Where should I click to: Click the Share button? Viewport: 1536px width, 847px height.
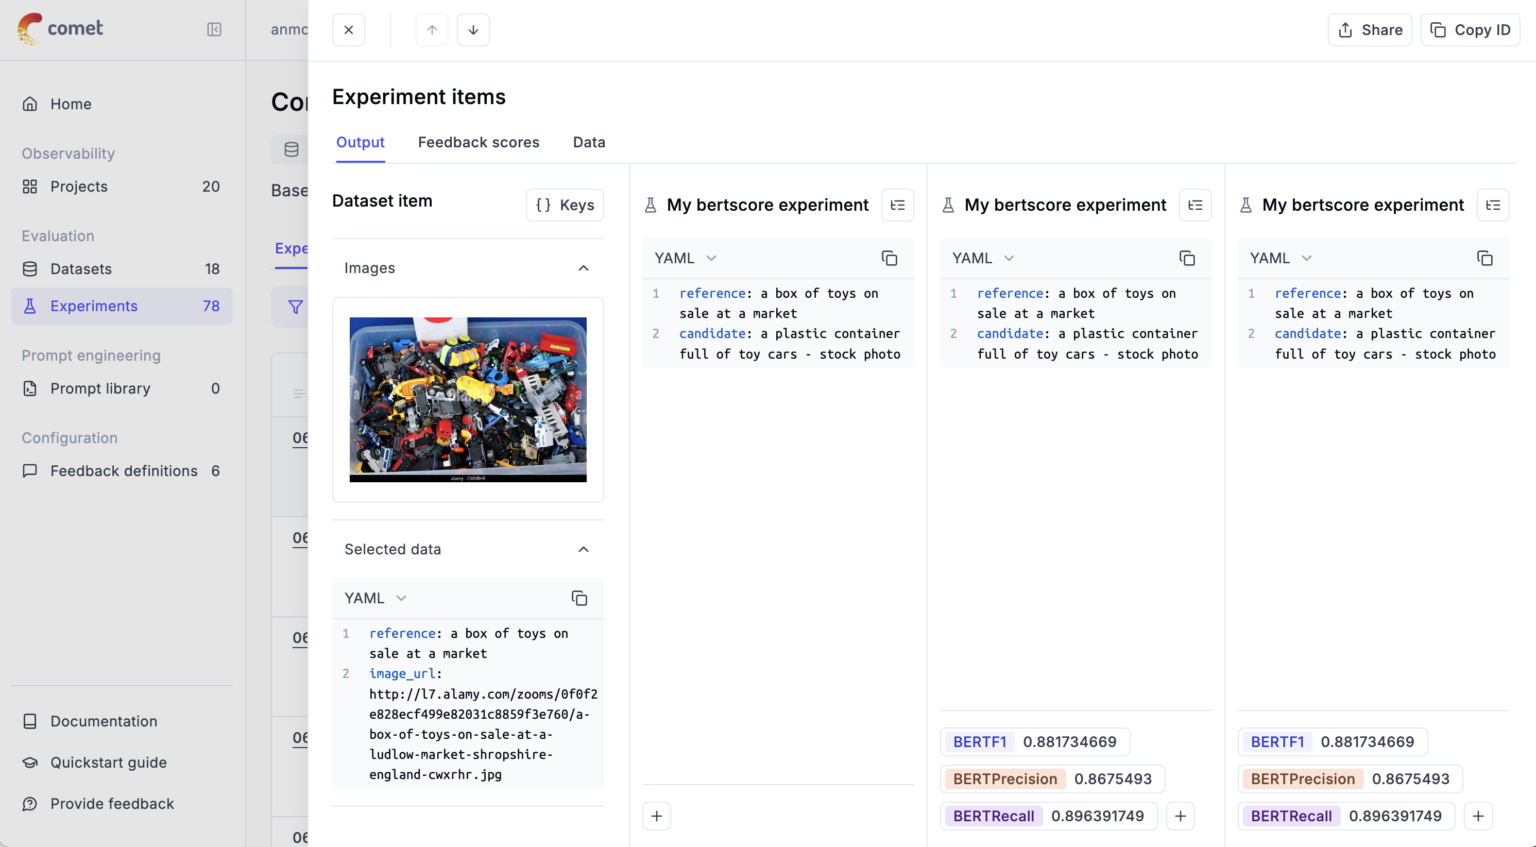coord(1369,30)
